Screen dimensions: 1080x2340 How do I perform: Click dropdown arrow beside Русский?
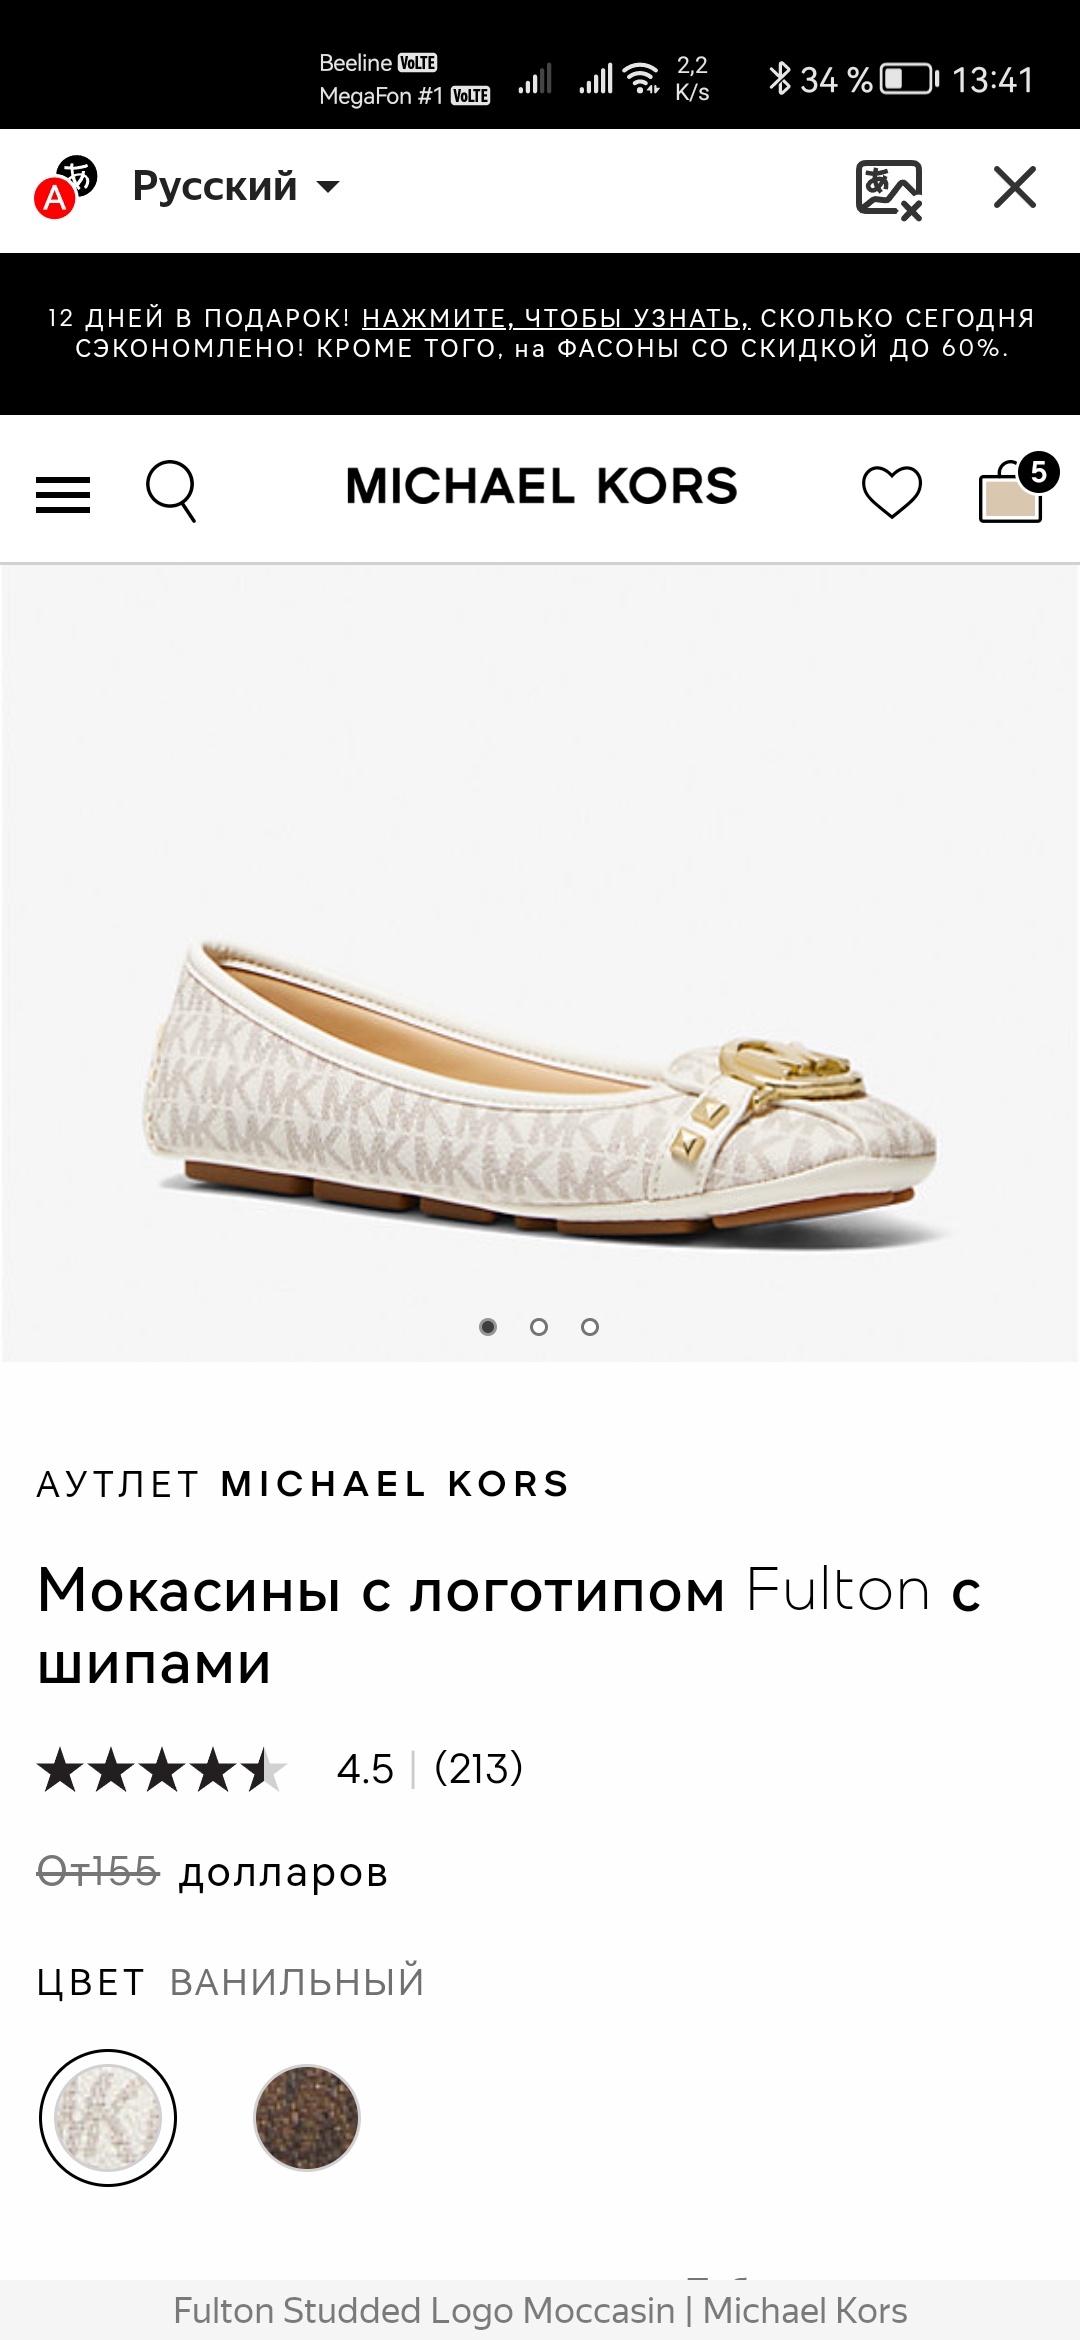[x=328, y=187]
